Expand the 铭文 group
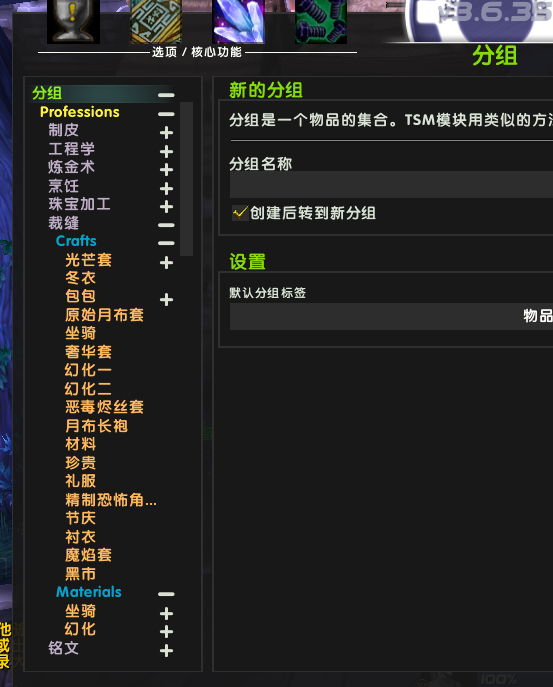Screen dimensions: 553x687 click(166, 651)
